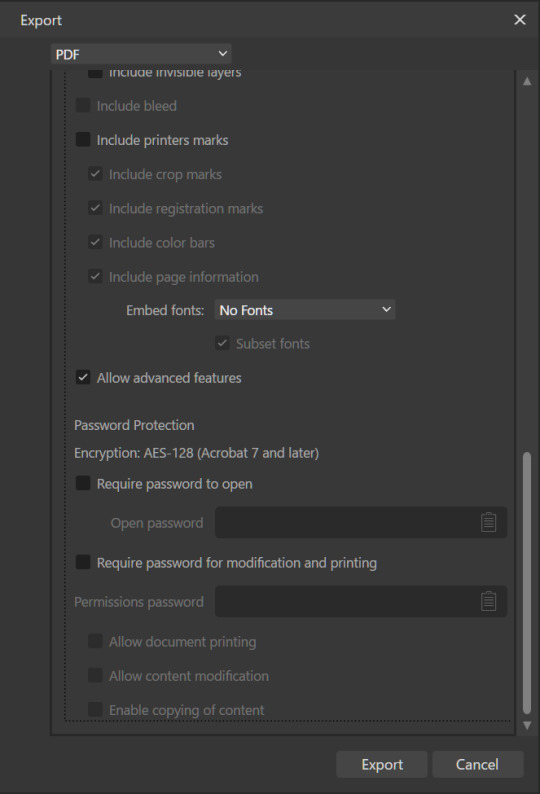The height and width of the screenshot is (794, 540).
Task: Toggle the Include invisible layers checkbox
Action: click(x=95, y=73)
